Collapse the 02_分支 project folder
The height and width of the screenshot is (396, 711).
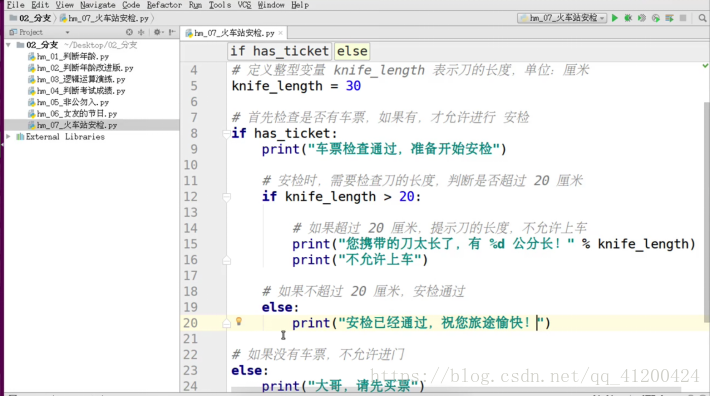tap(8, 45)
